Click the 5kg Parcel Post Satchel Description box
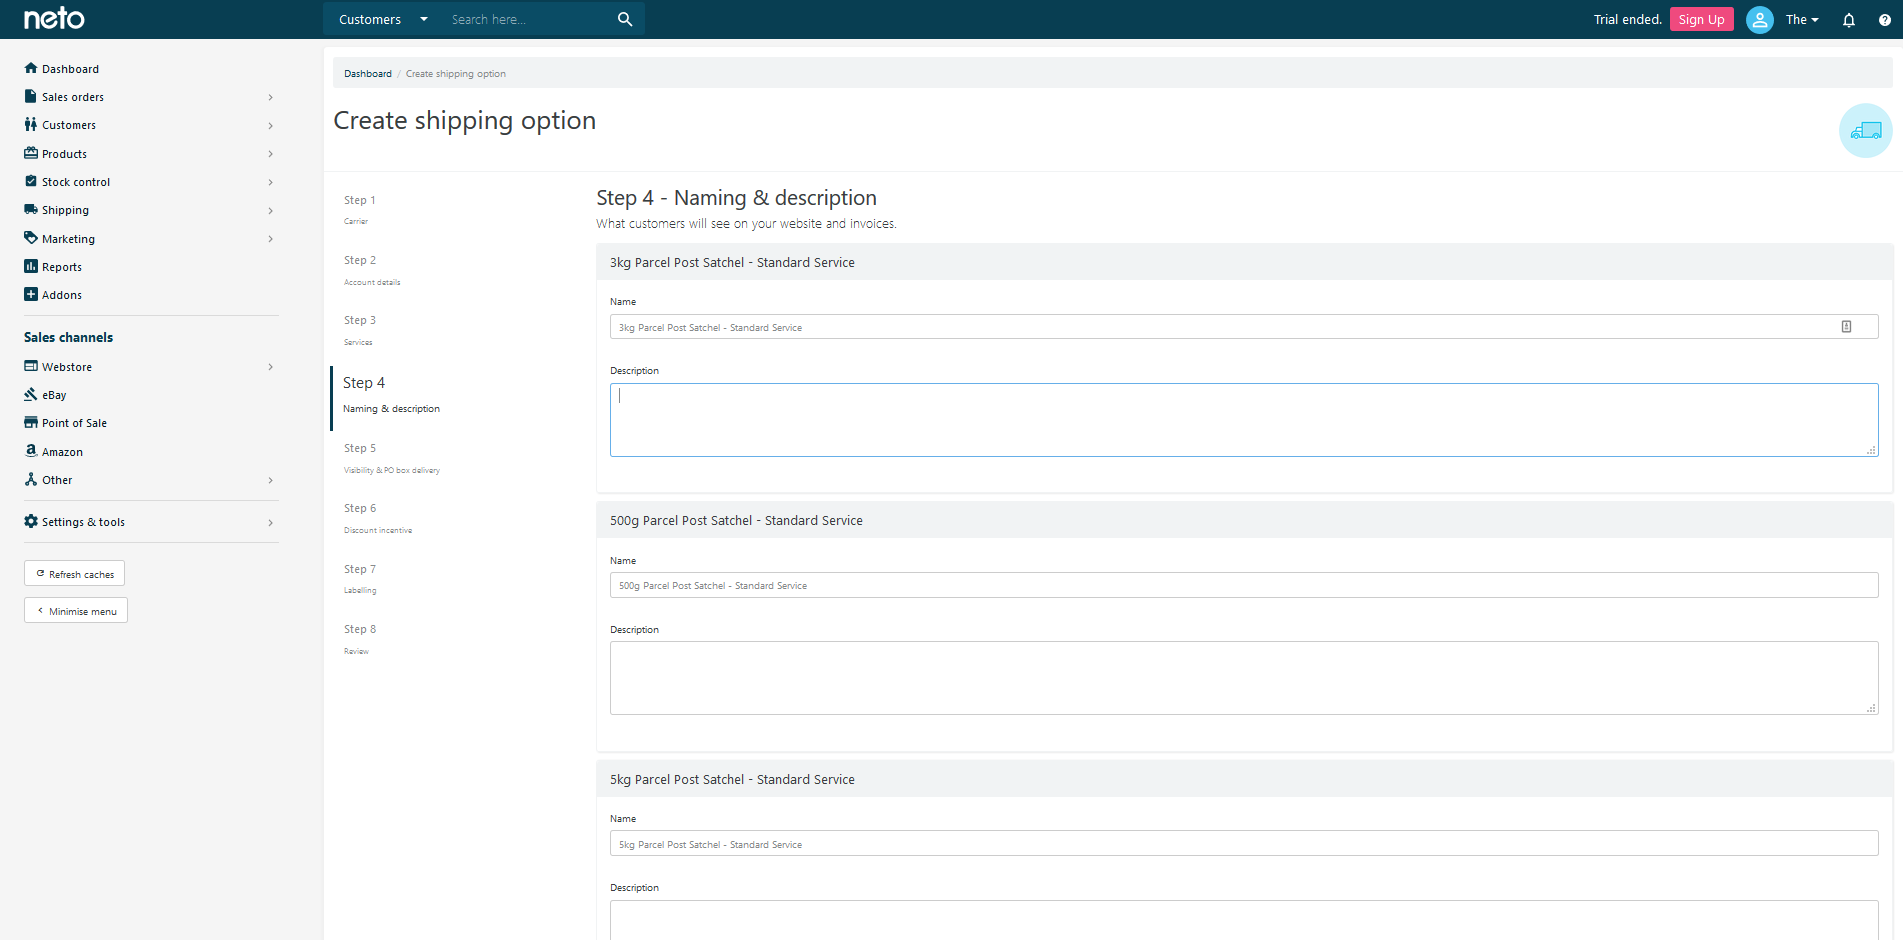The image size is (1903, 940). tap(1244, 920)
